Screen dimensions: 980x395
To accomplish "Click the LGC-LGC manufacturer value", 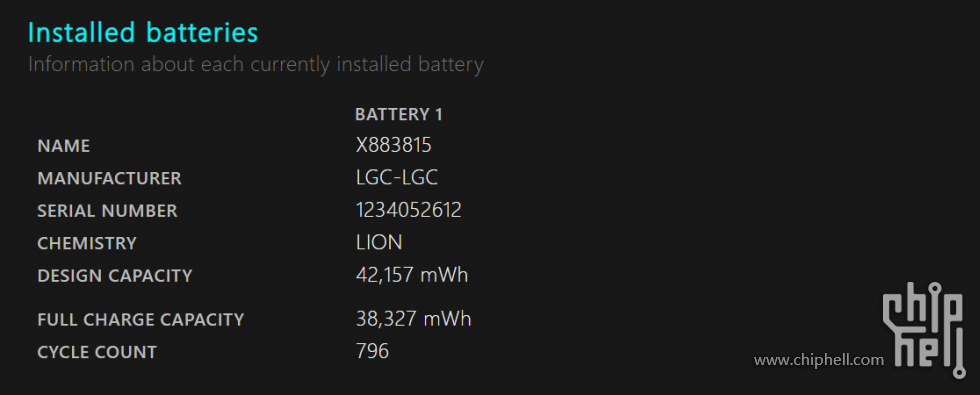I will (397, 178).
